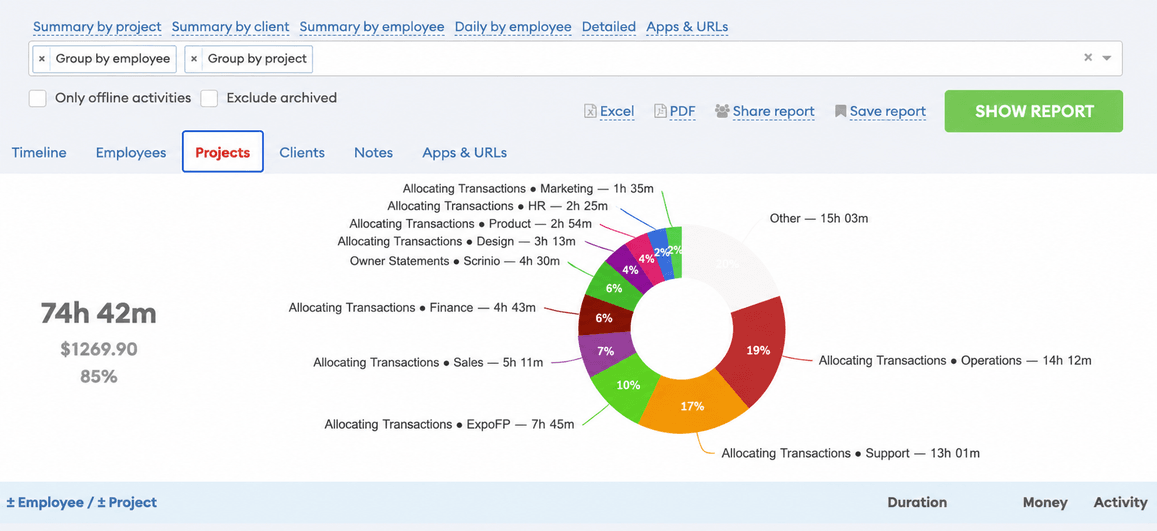Select Daily by employee preset
This screenshot has width=1157, height=531.
tap(513, 27)
